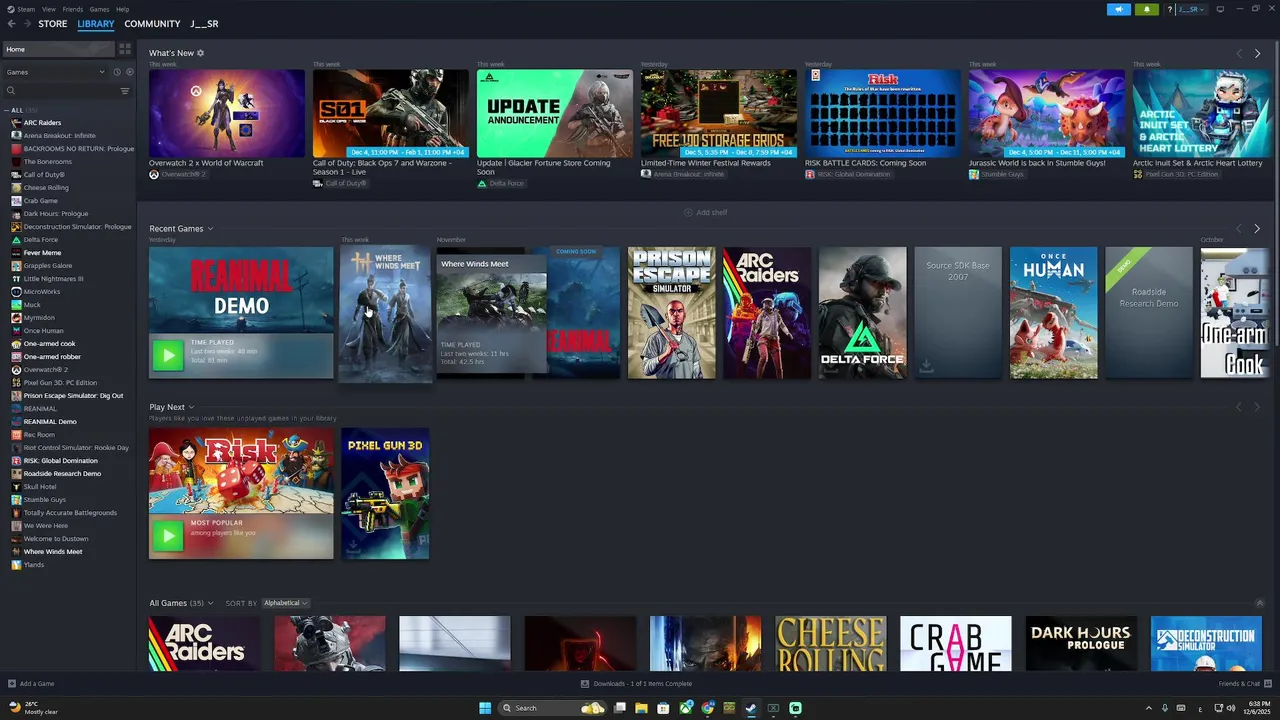Open Dark Hours Prologue tile in All Games

click(1081, 643)
